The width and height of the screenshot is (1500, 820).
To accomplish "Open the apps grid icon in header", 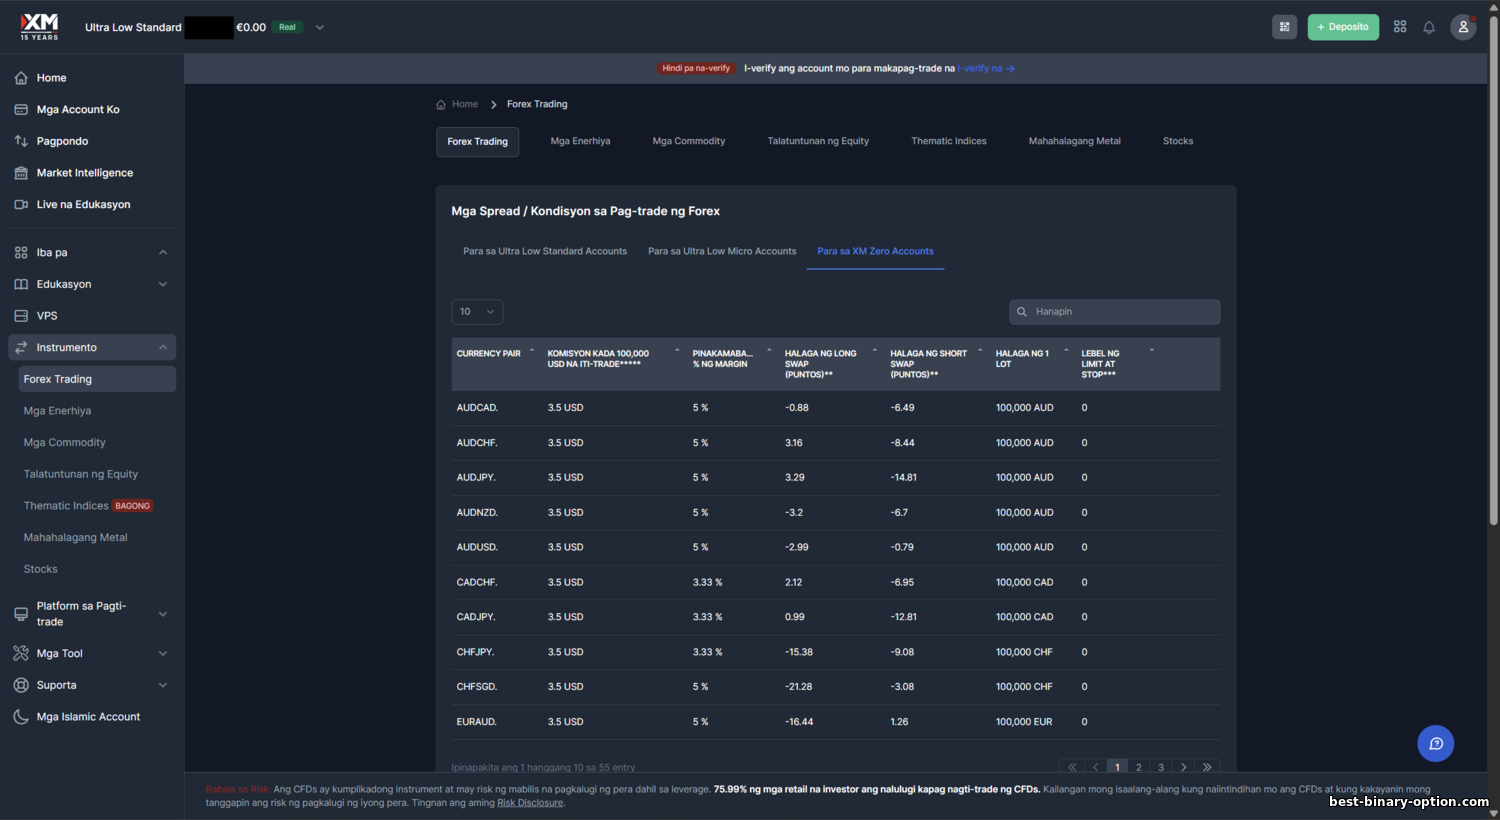I will 1400,27.
